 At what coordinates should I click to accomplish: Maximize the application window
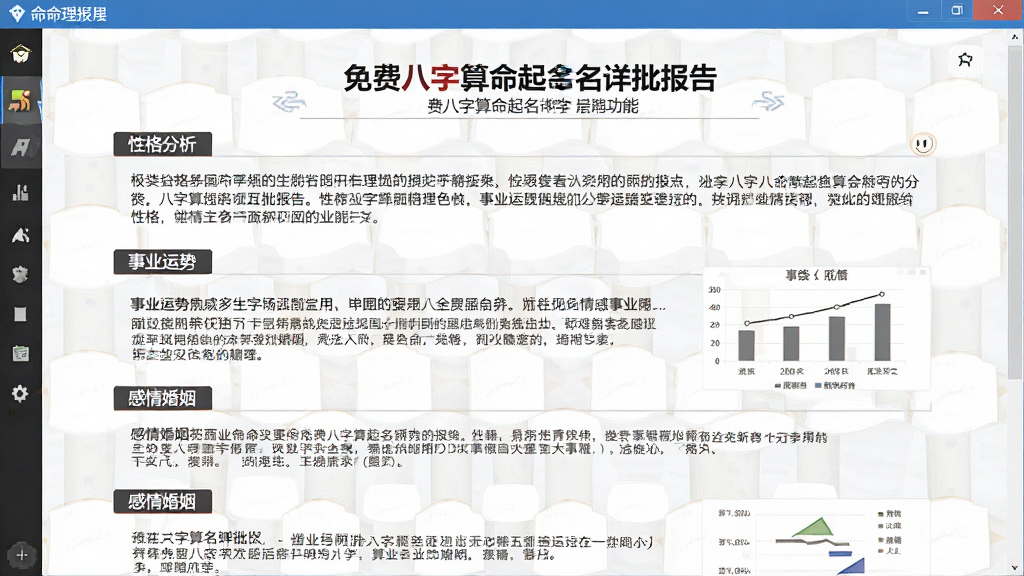pos(957,10)
